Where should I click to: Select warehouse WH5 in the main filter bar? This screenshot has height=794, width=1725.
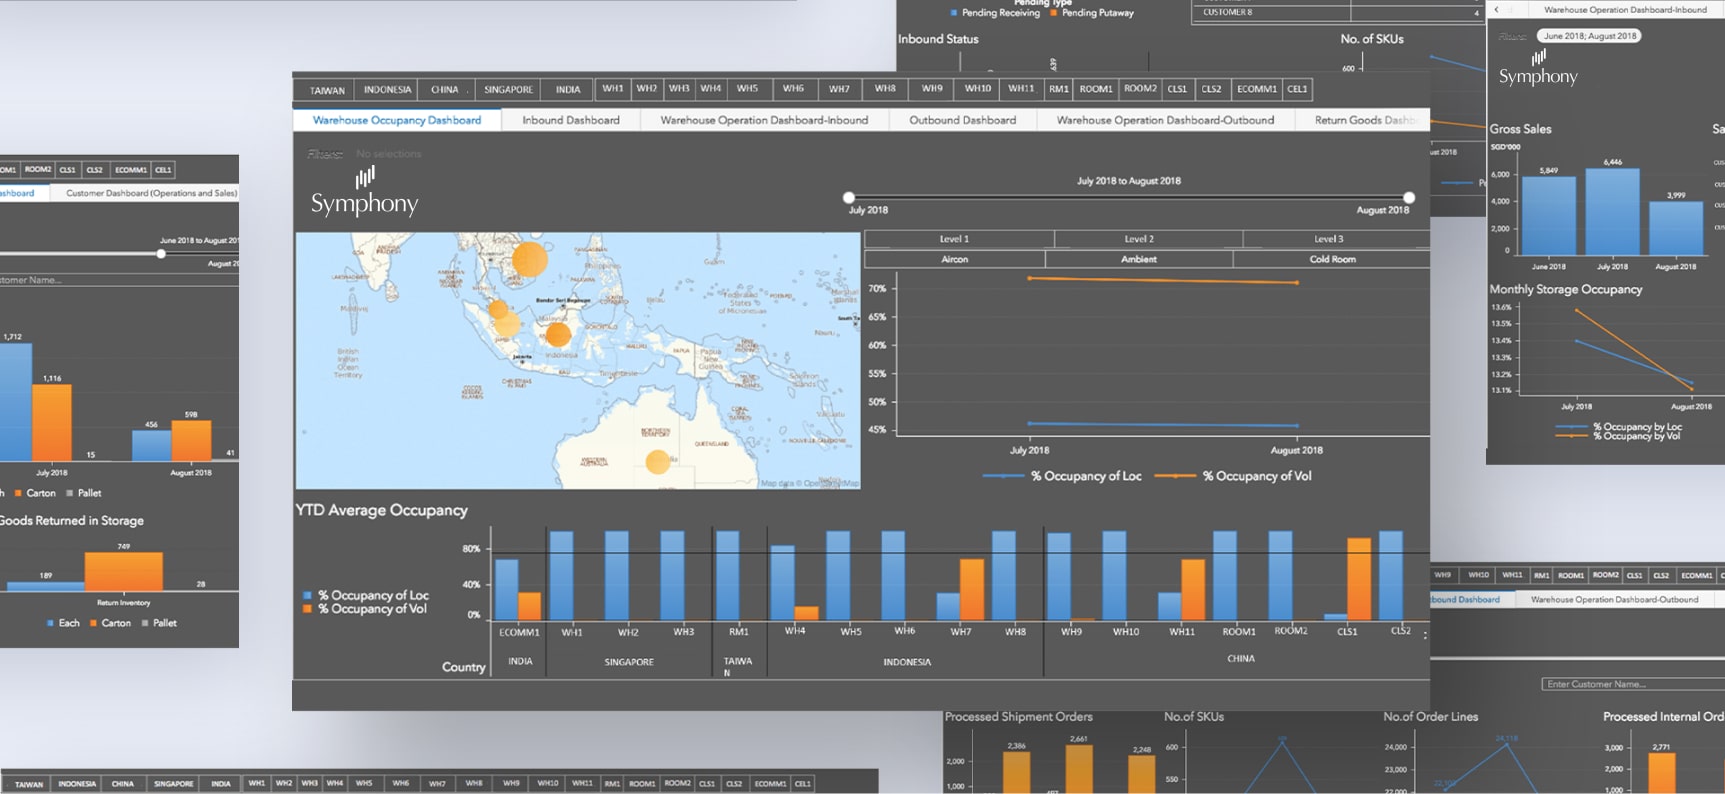(747, 89)
